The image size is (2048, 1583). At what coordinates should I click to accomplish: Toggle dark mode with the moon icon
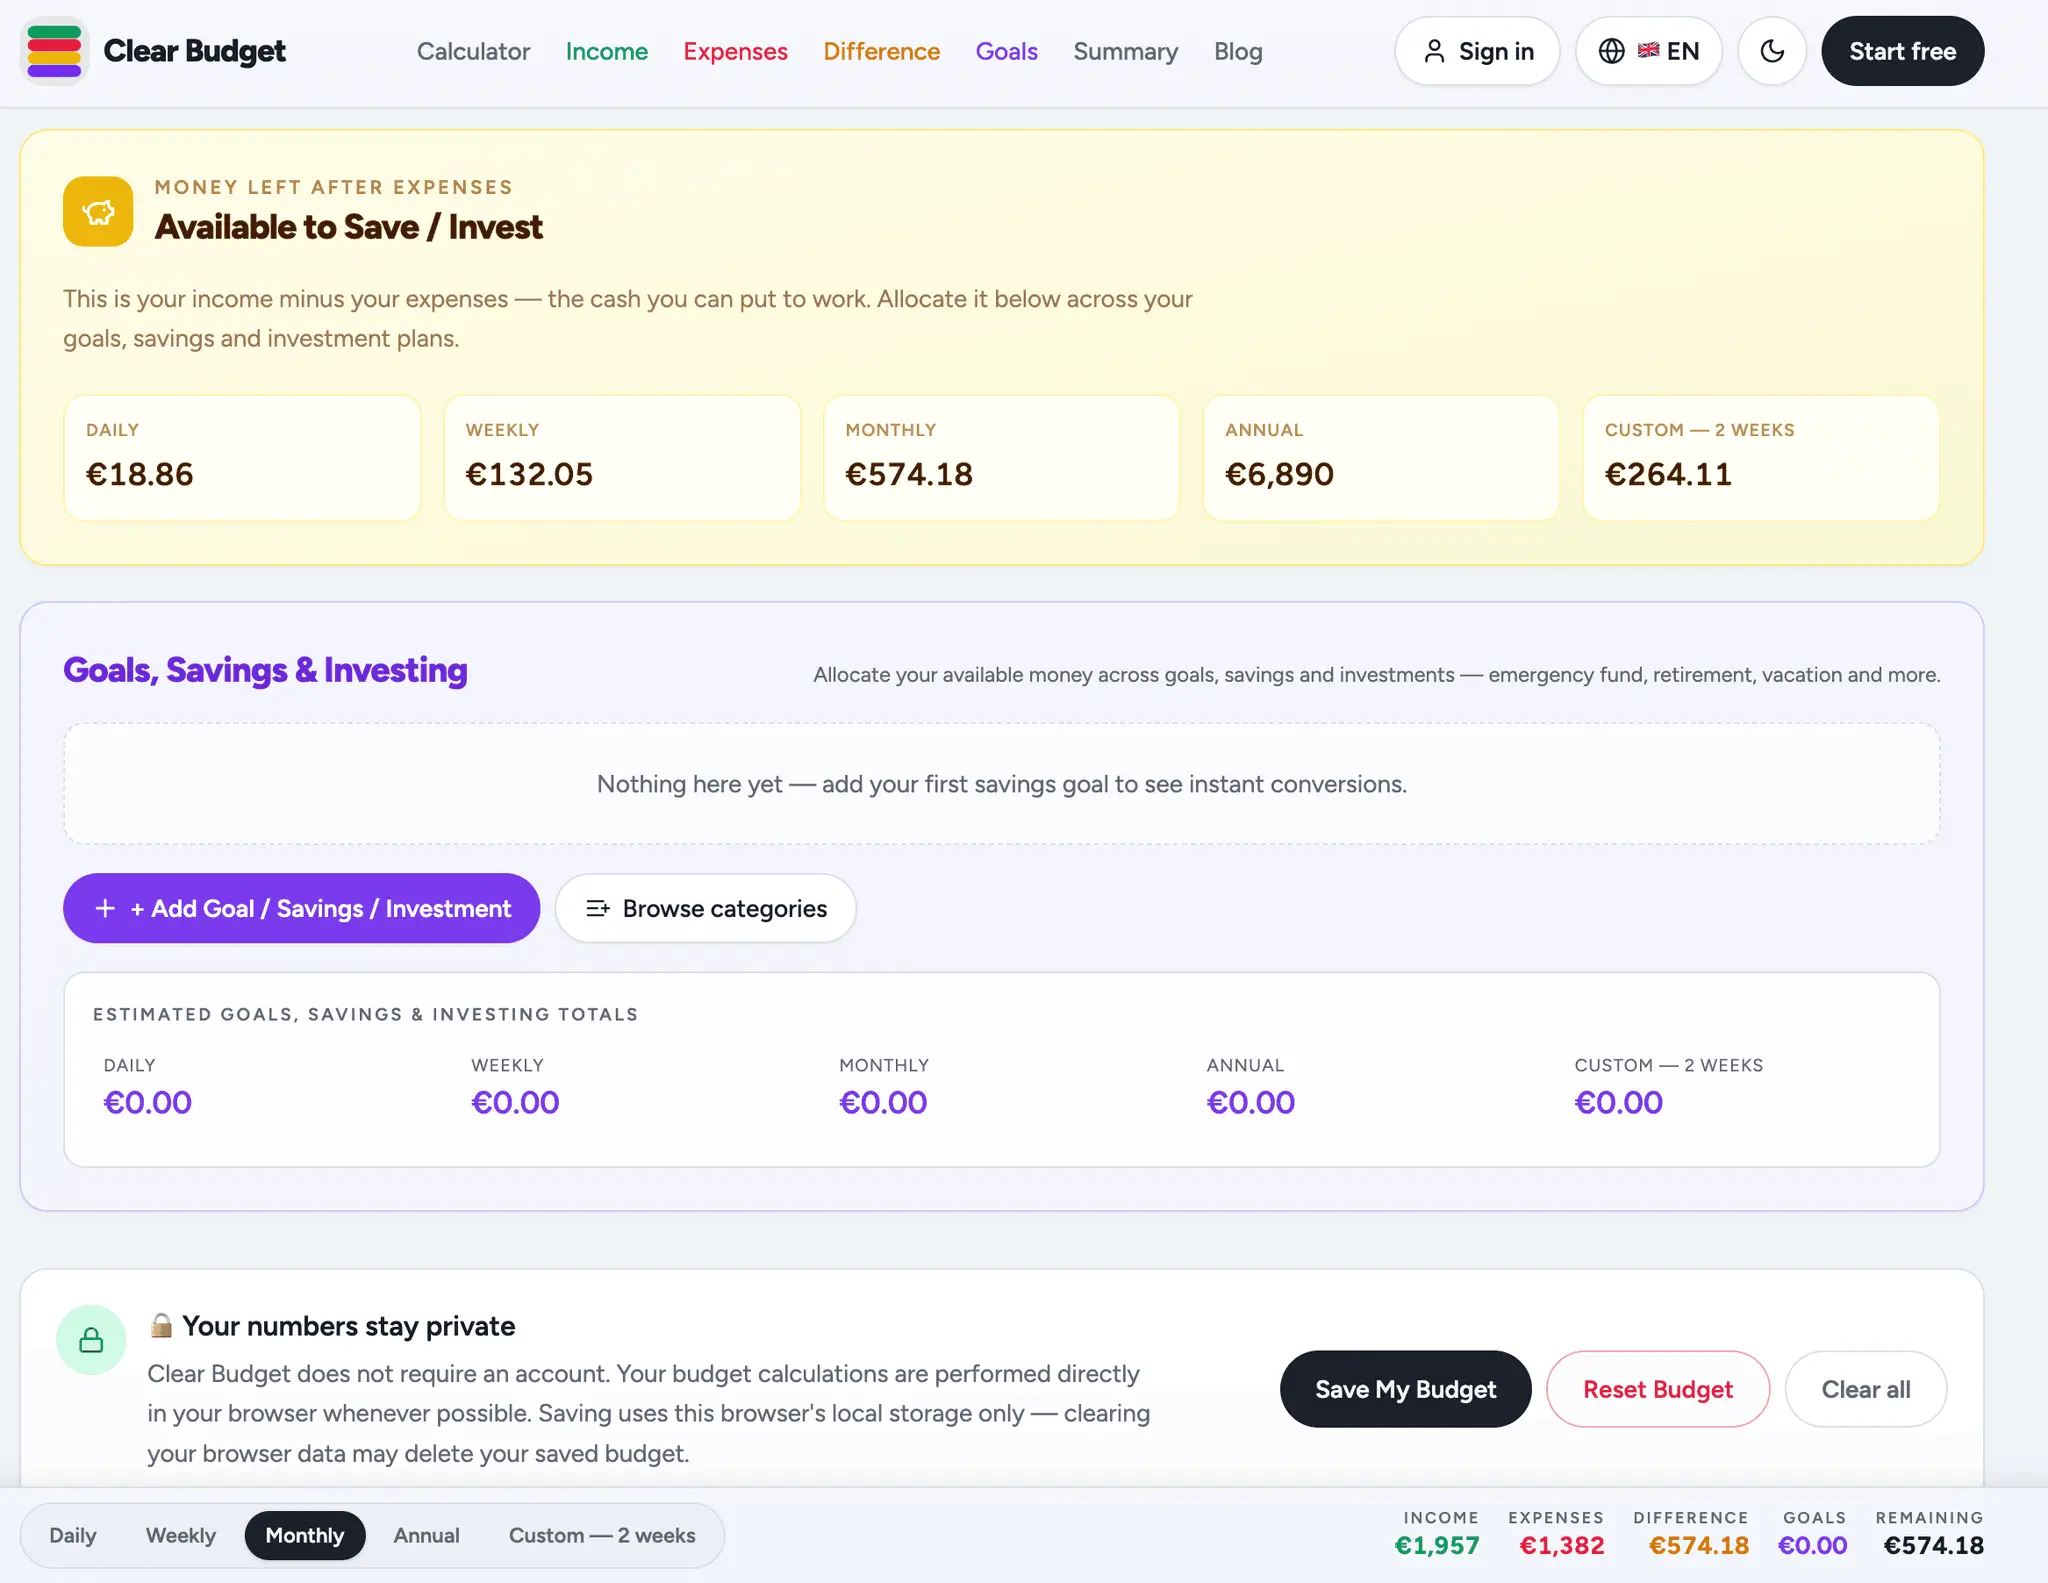pyautogui.click(x=1771, y=51)
